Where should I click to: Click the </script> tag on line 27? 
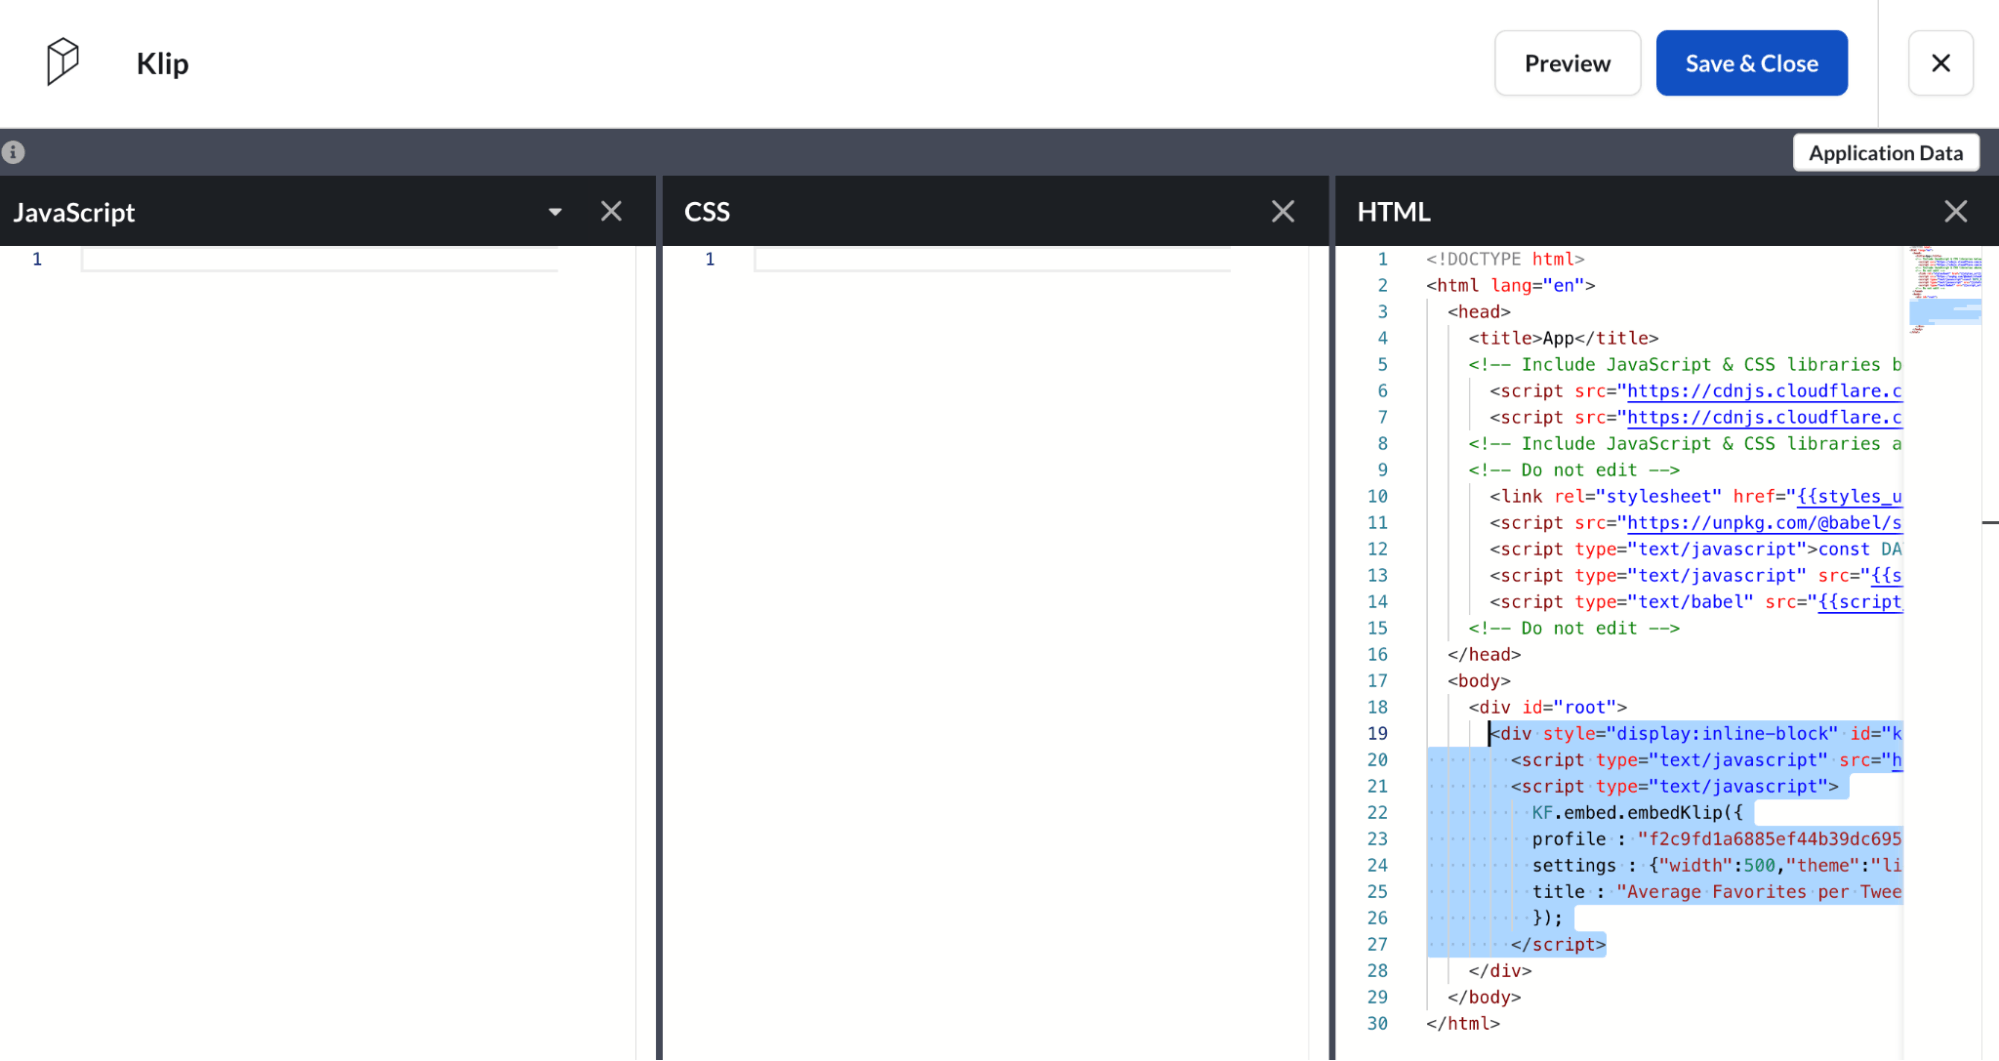[x=1558, y=944]
